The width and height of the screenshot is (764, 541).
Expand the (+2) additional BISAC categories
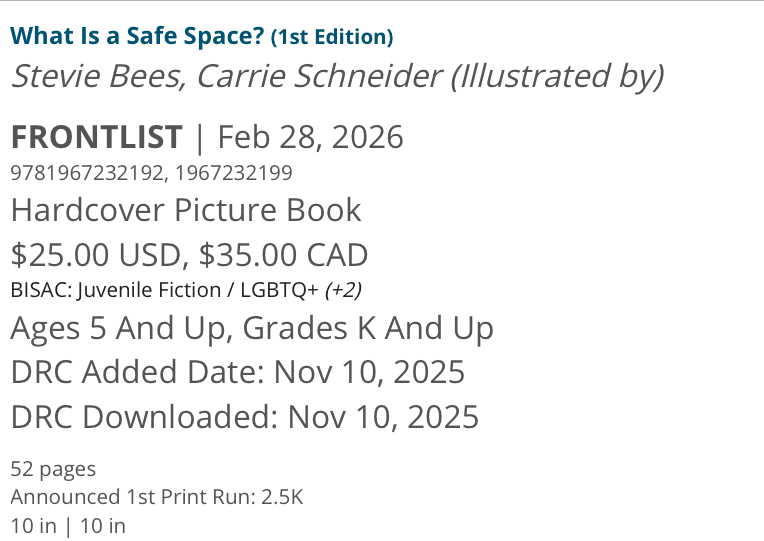[343, 290]
